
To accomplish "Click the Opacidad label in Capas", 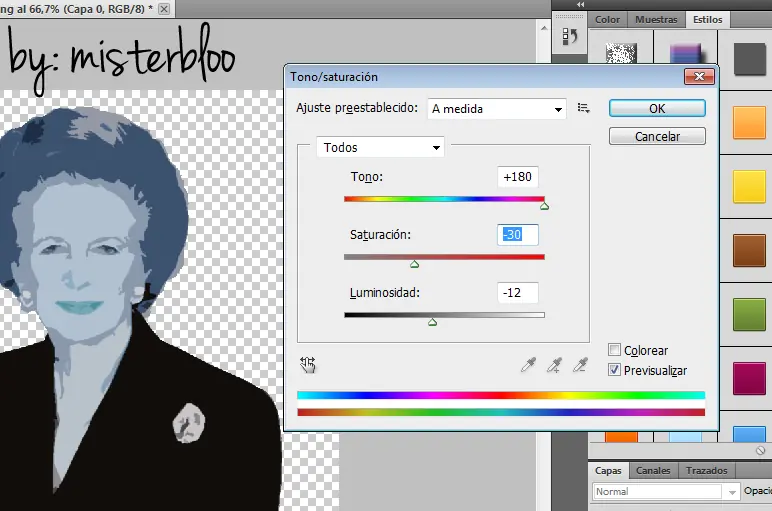I will click(x=758, y=491).
